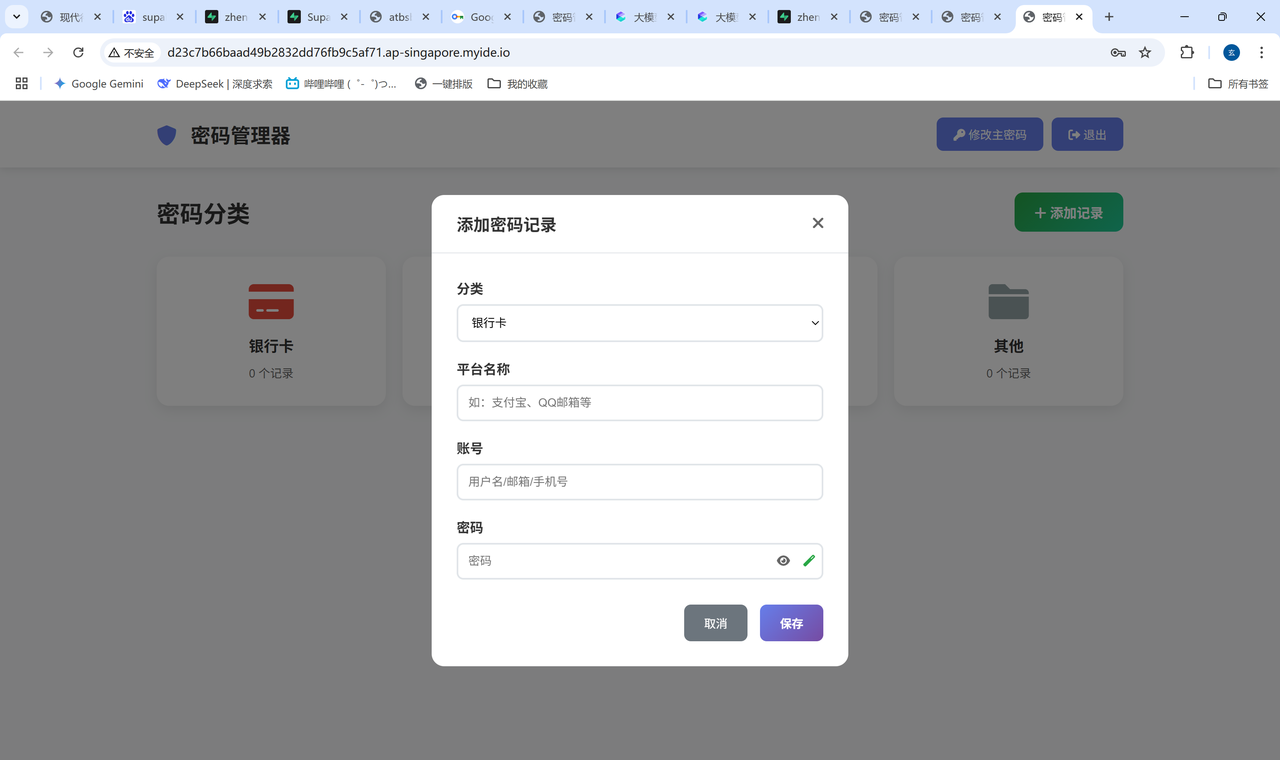Click the 取消 button
Image resolution: width=1280 pixels, height=760 pixels.
(x=715, y=623)
